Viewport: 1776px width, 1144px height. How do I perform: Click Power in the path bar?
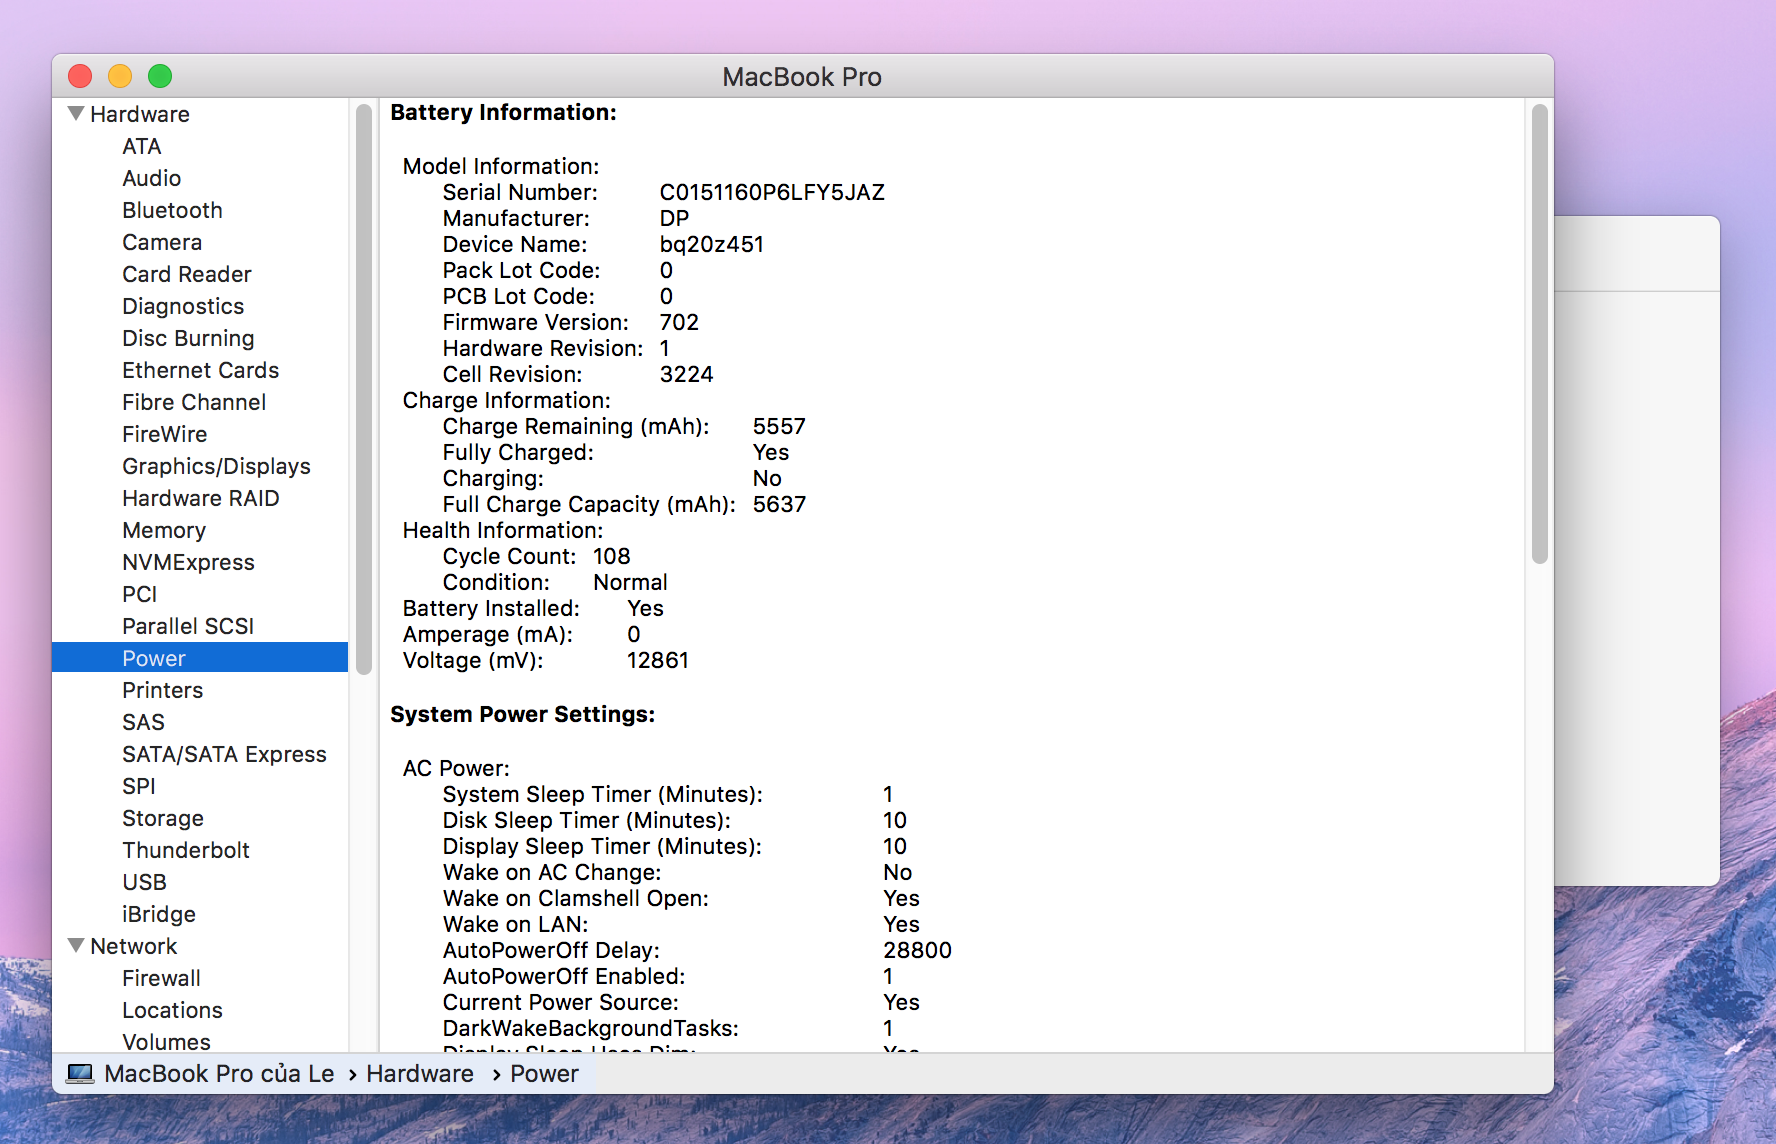[x=544, y=1074]
